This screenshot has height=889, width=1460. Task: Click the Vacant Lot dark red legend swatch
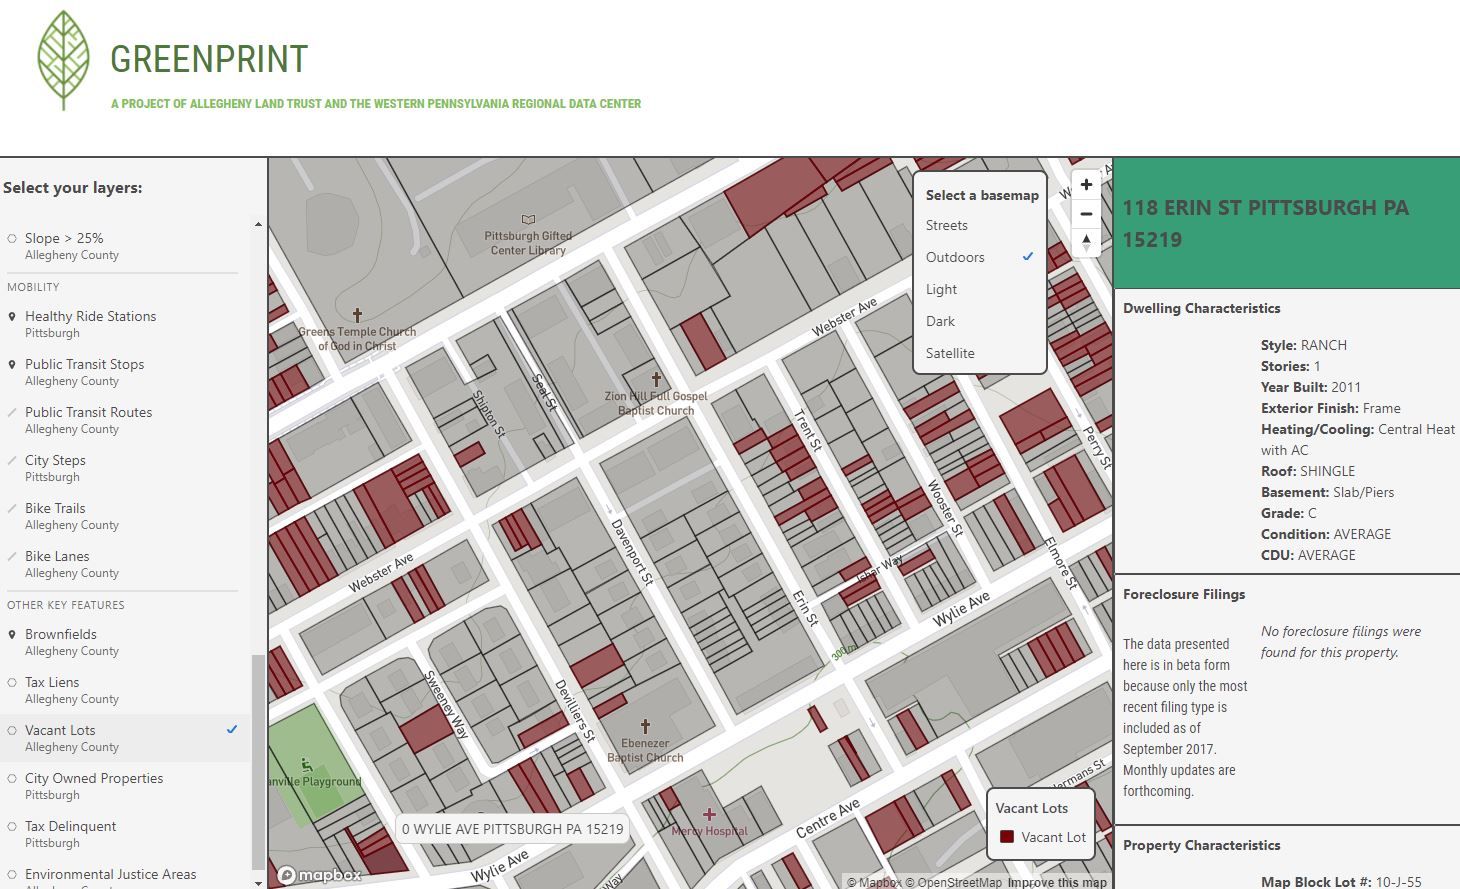1007,837
